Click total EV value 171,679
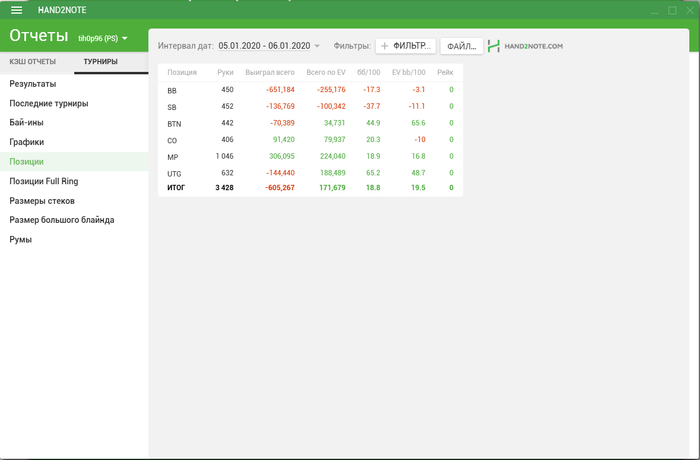Viewport: 700px width, 460px height. 332,188
